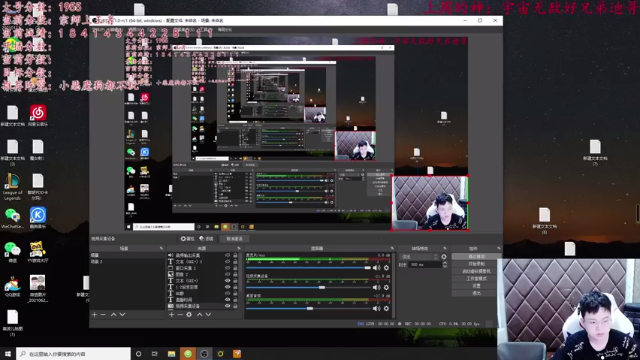Viewport: 640px width, 360px height.
Task: Open scene transition properties gear
Action: click(x=444, y=257)
